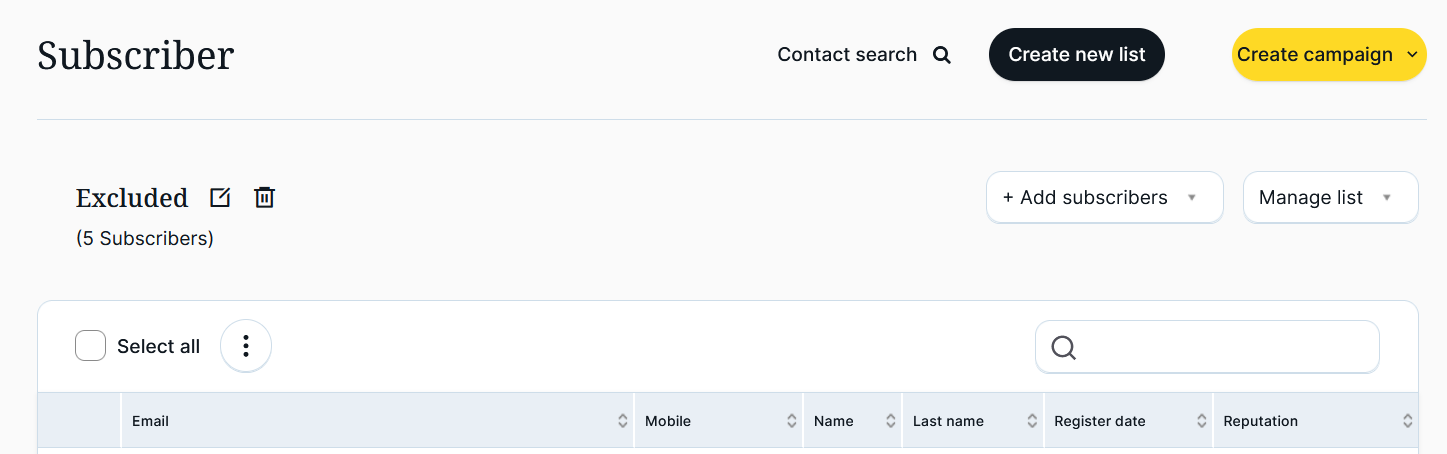
Task: Sort by Reputation column arrows
Action: [1407, 421]
